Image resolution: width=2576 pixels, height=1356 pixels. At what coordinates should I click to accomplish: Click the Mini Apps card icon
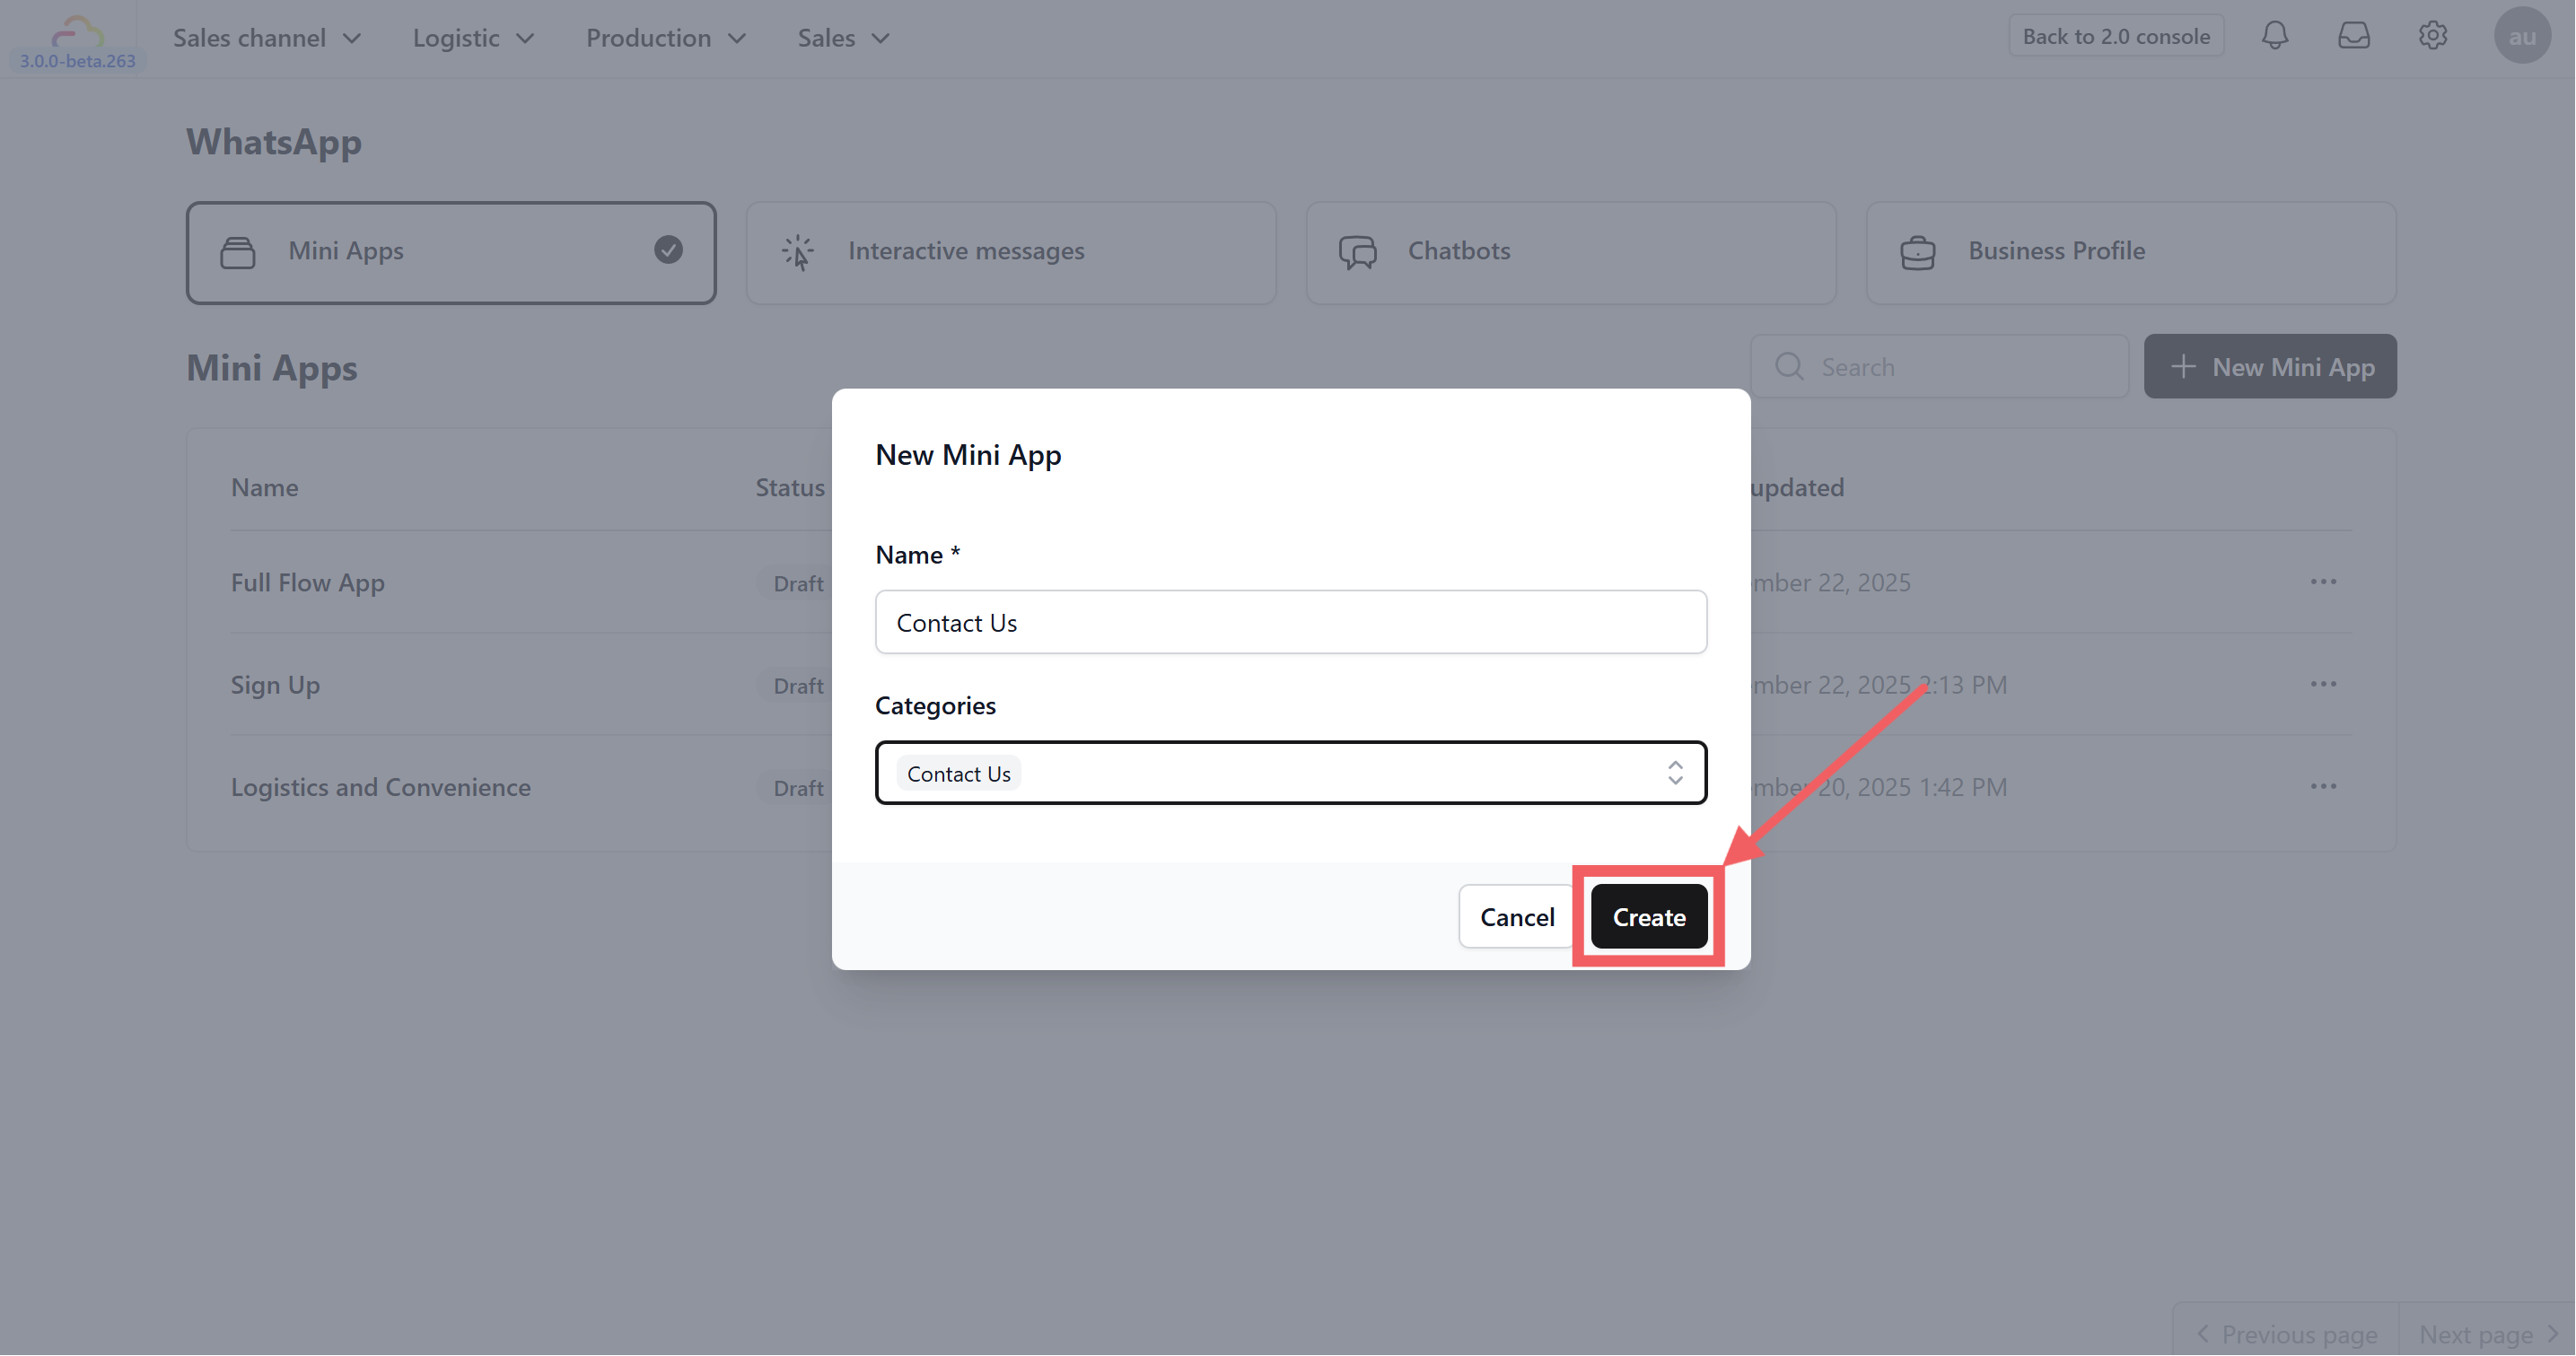click(238, 252)
